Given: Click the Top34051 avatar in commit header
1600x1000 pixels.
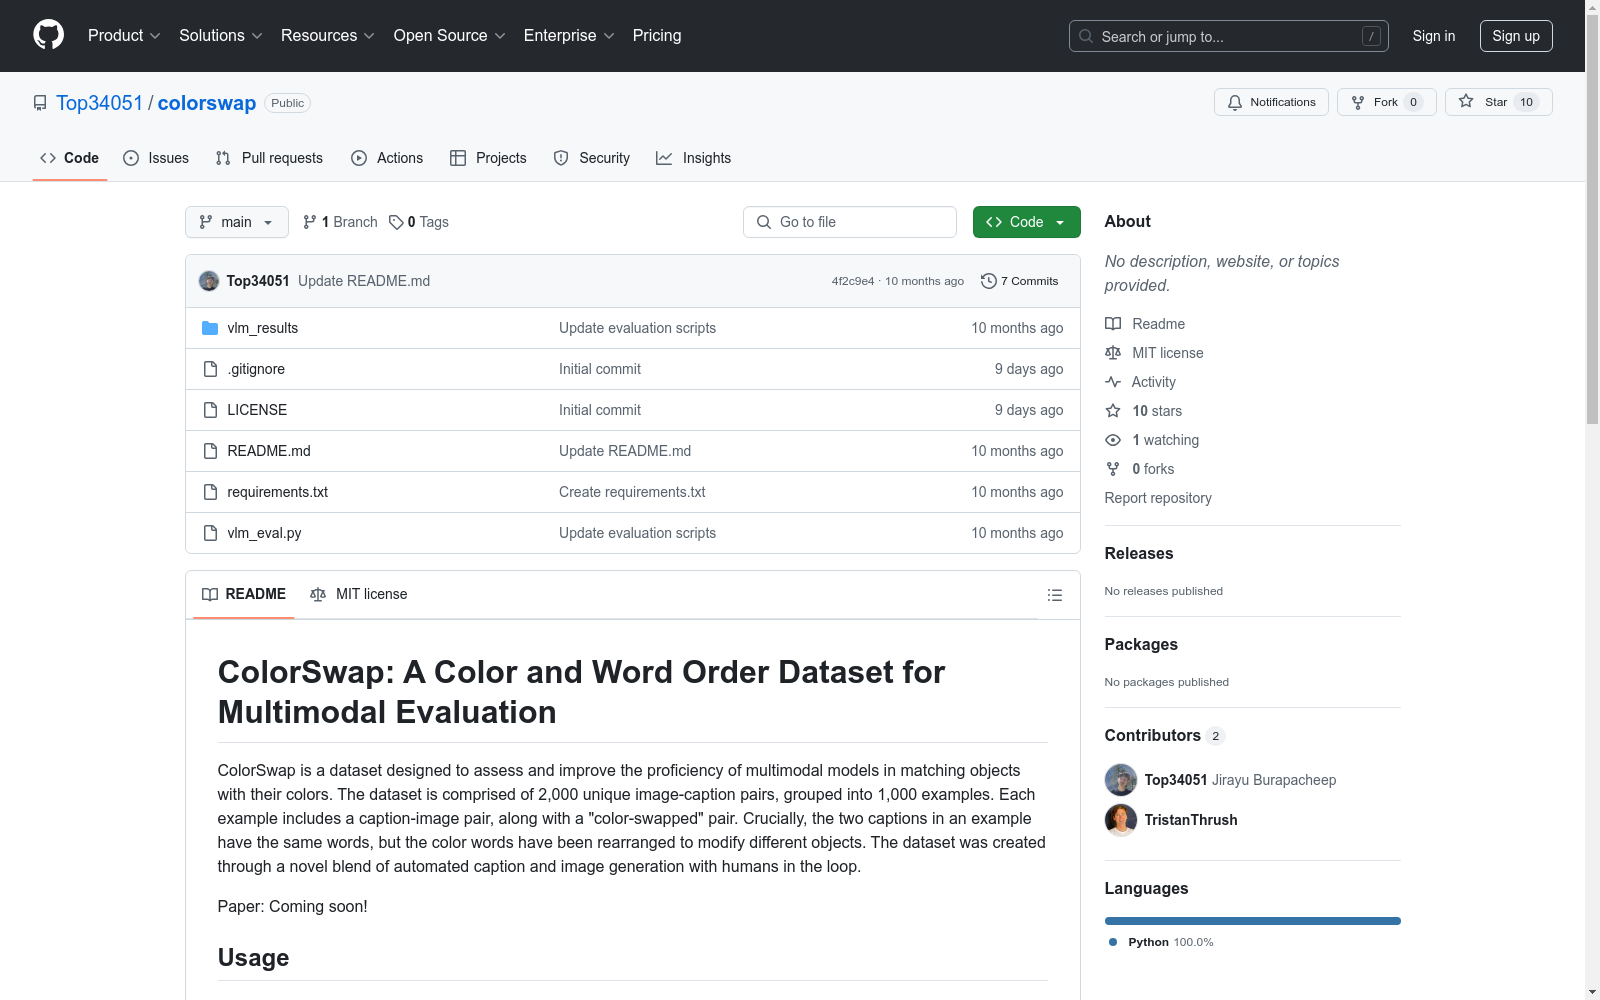Looking at the screenshot, I should [x=209, y=281].
